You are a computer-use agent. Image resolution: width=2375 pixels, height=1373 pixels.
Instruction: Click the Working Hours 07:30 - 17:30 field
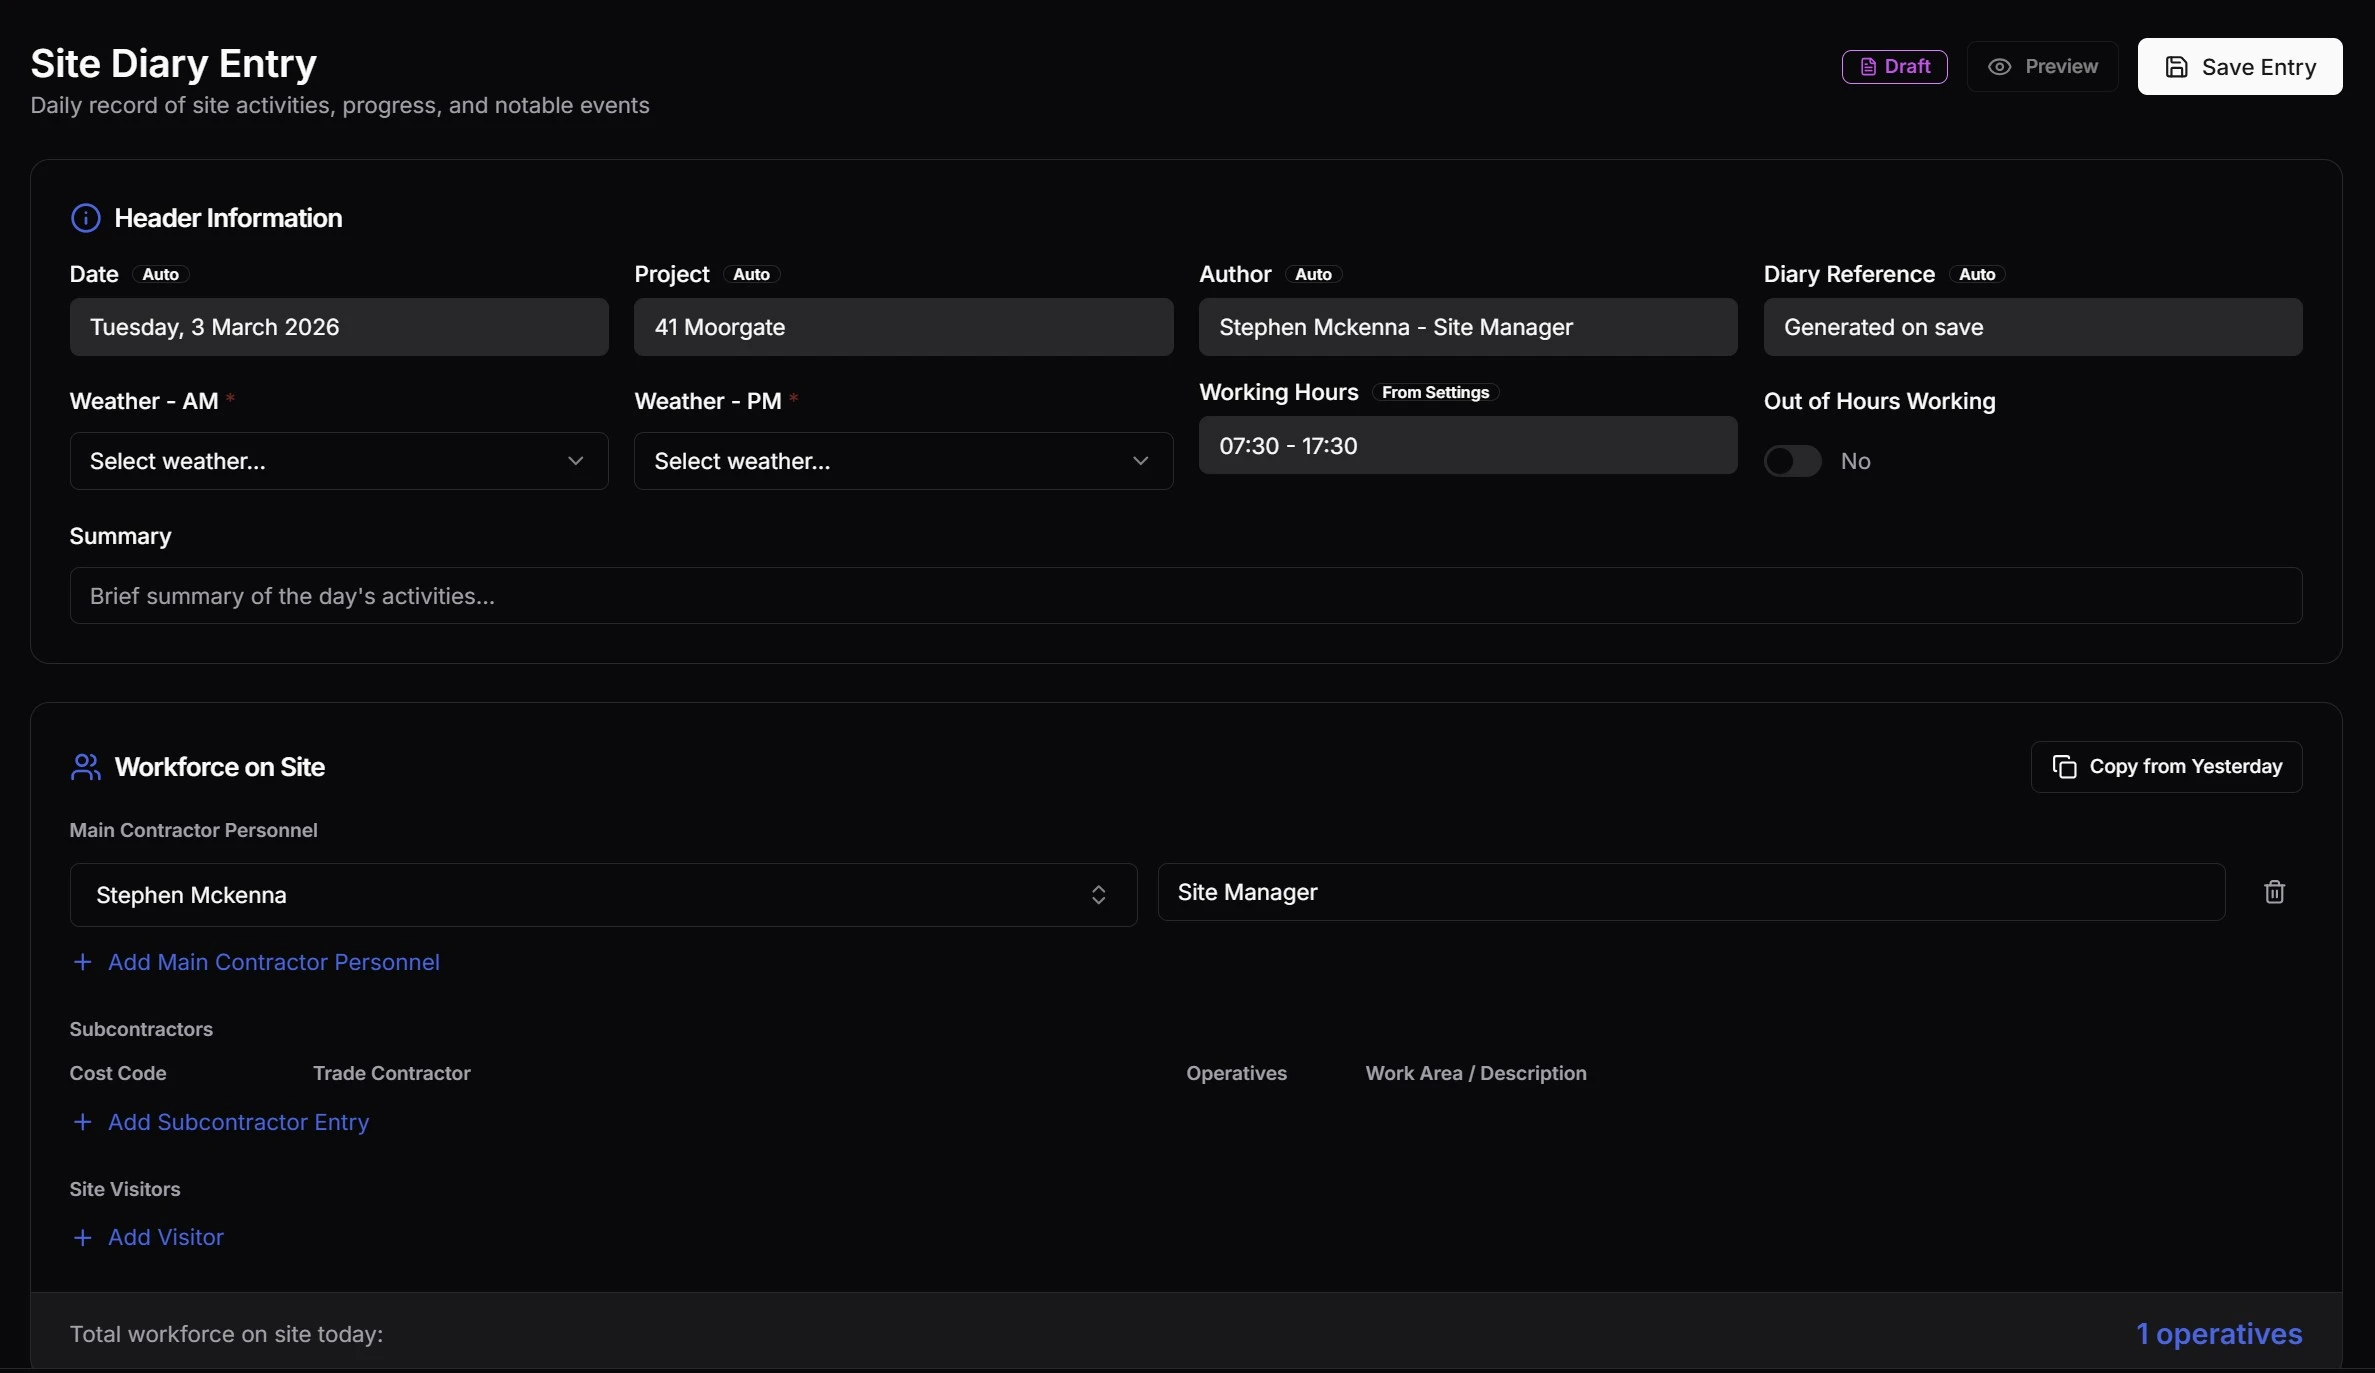click(x=1467, y=446)
